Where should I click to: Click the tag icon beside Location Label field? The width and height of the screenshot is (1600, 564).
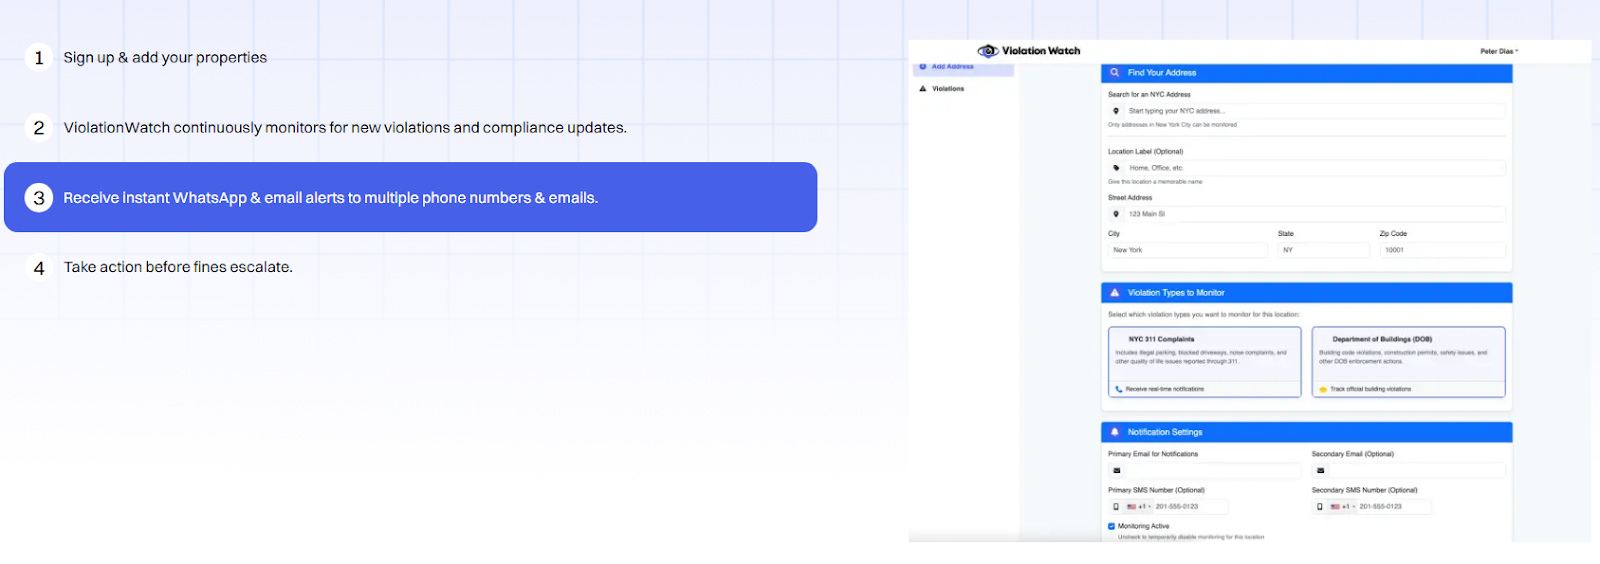(x=1116, y=168)
